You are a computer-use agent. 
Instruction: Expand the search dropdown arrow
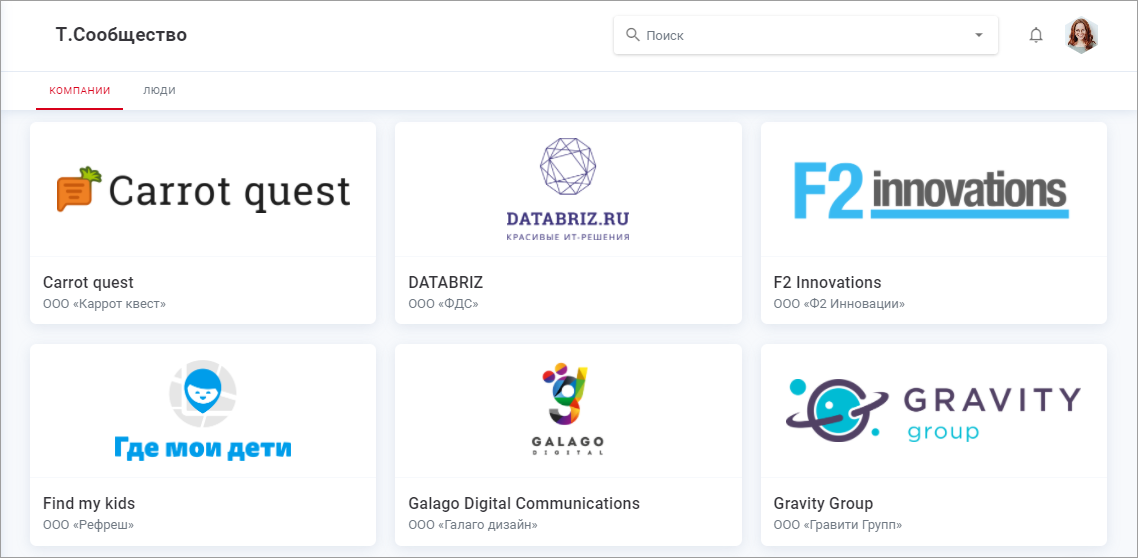(x=978, y=35)
